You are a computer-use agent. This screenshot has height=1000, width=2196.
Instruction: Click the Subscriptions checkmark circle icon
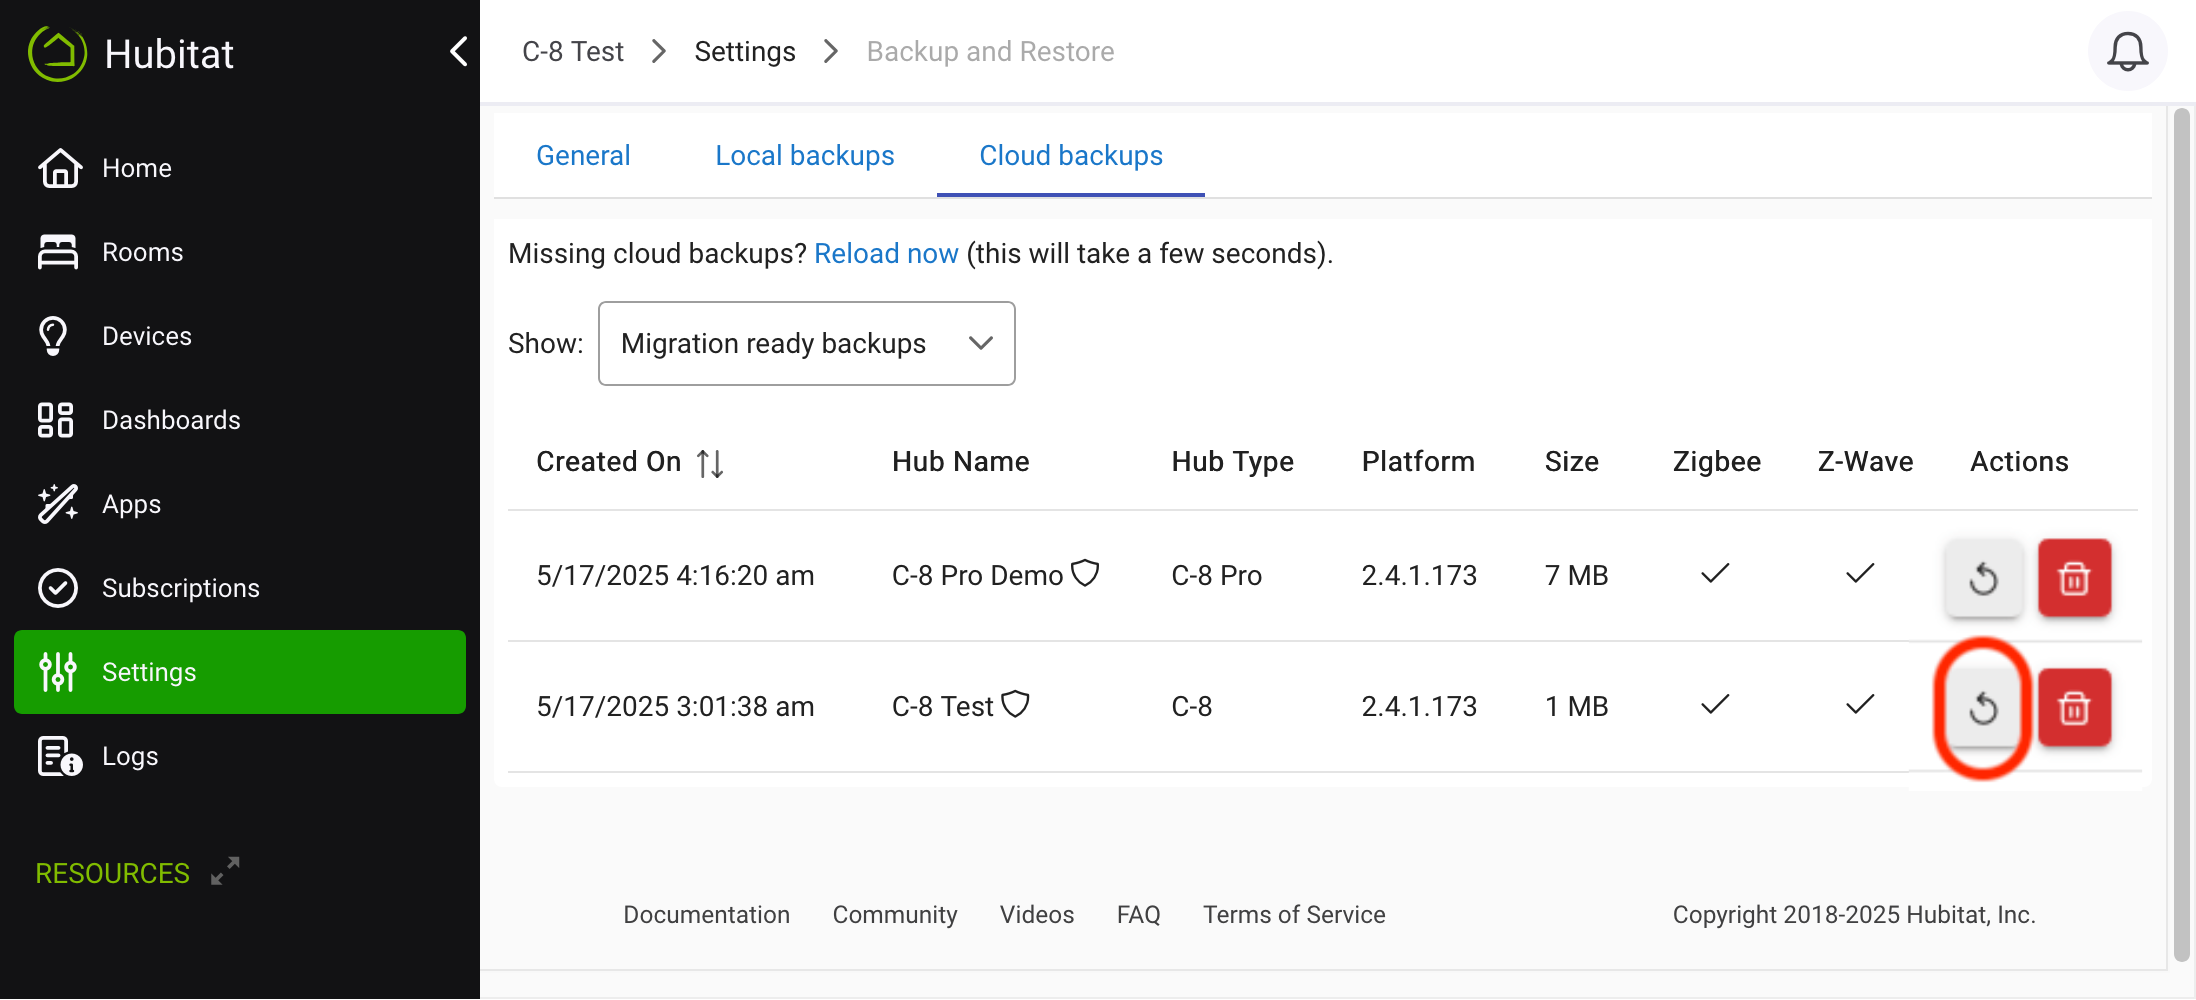click(x=58, y=588)
